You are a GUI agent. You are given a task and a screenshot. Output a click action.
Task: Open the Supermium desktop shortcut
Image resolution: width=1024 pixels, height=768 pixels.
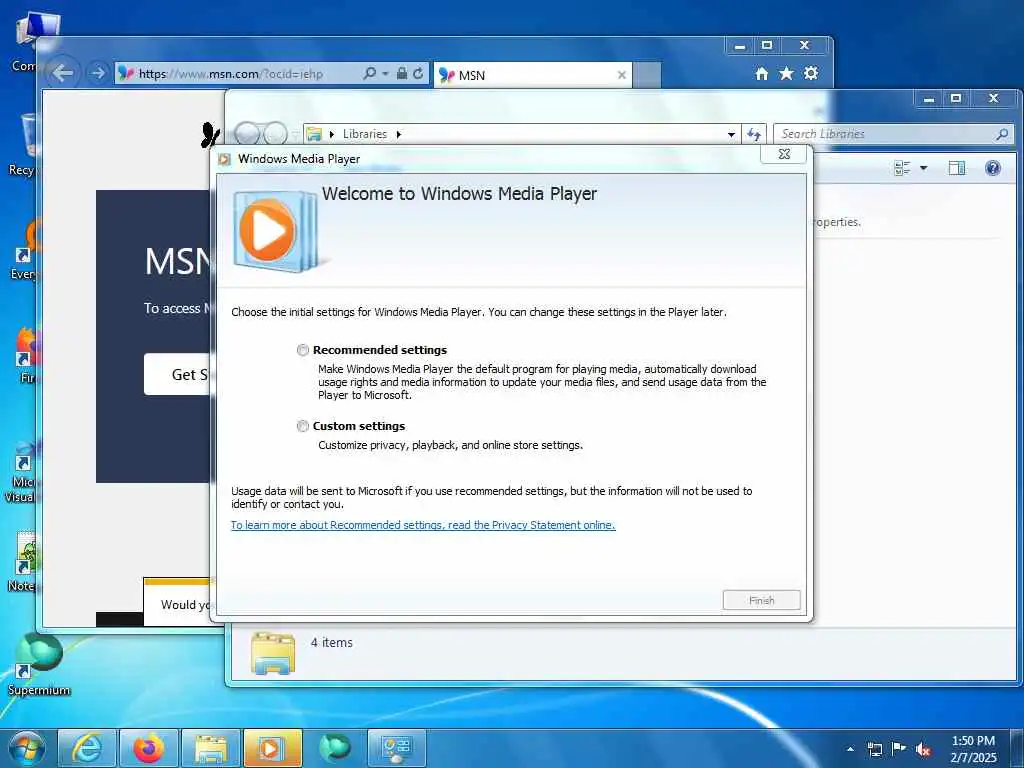click(x=39, y=664)
